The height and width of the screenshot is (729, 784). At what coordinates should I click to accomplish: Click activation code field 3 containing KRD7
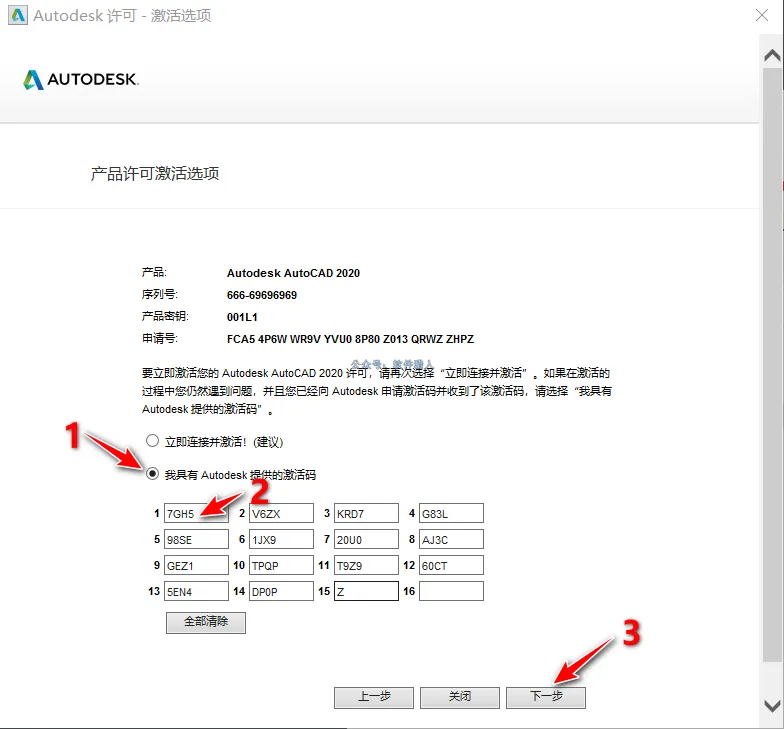tap(366, 513)
